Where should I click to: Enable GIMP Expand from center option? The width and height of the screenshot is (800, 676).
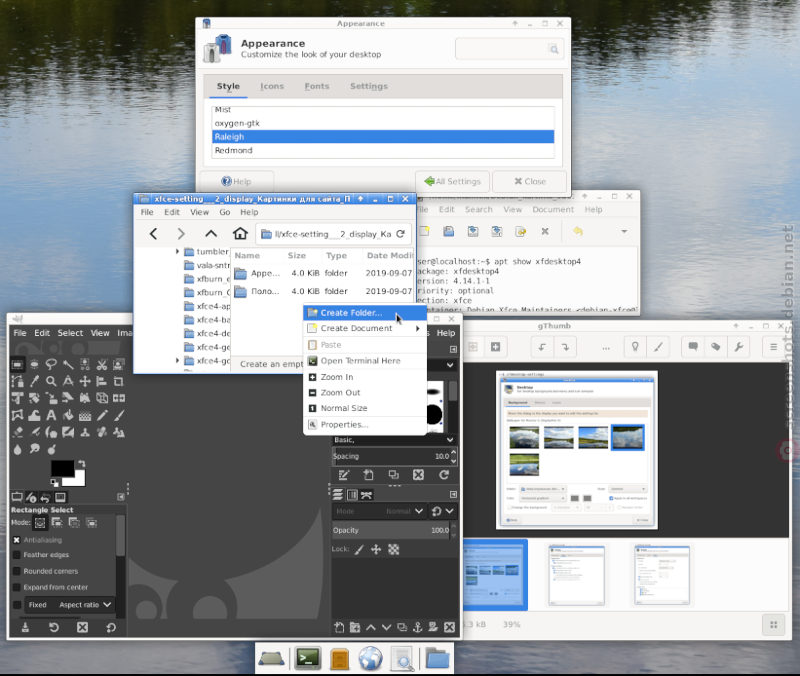pyautogui.click(x=16, y=587)
